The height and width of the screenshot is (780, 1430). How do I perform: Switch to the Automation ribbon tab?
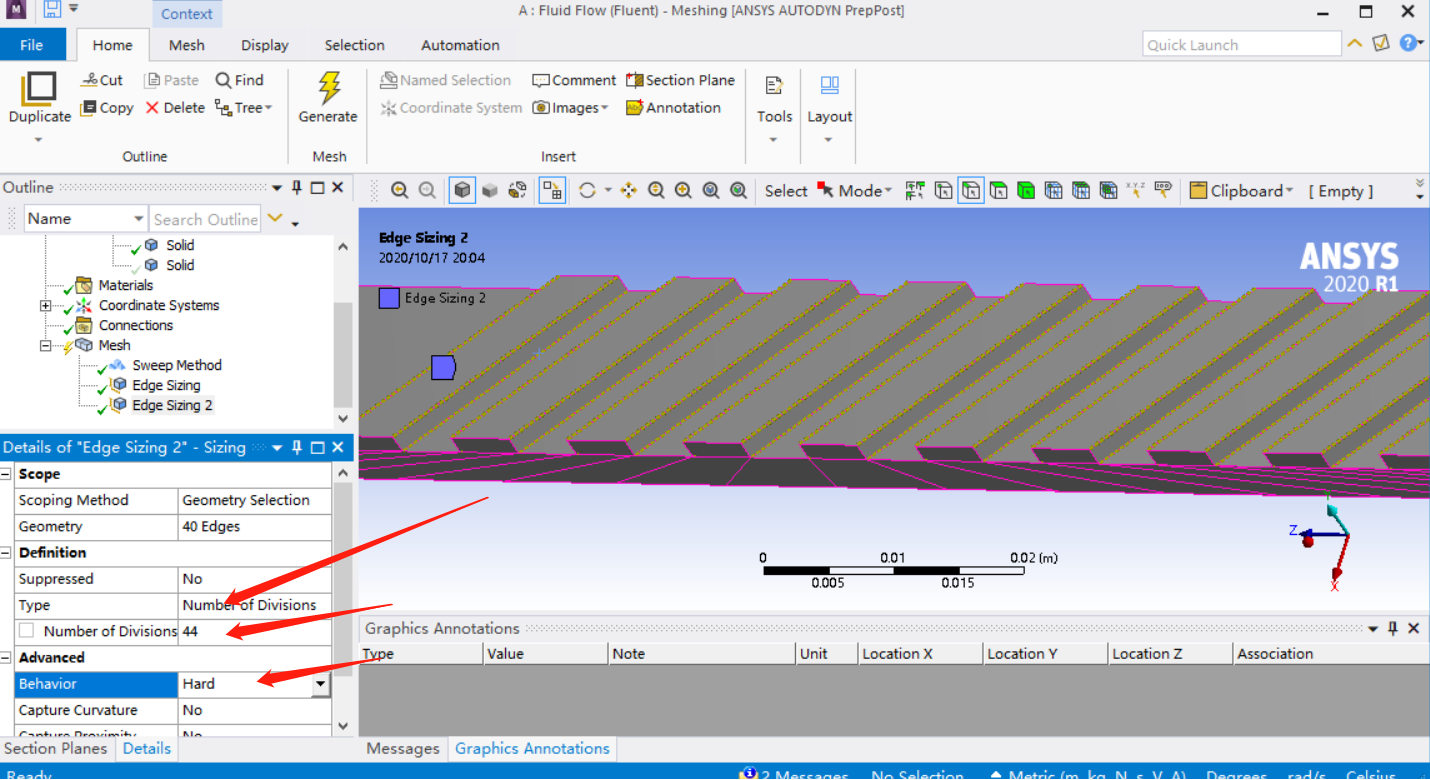[460, 45]
